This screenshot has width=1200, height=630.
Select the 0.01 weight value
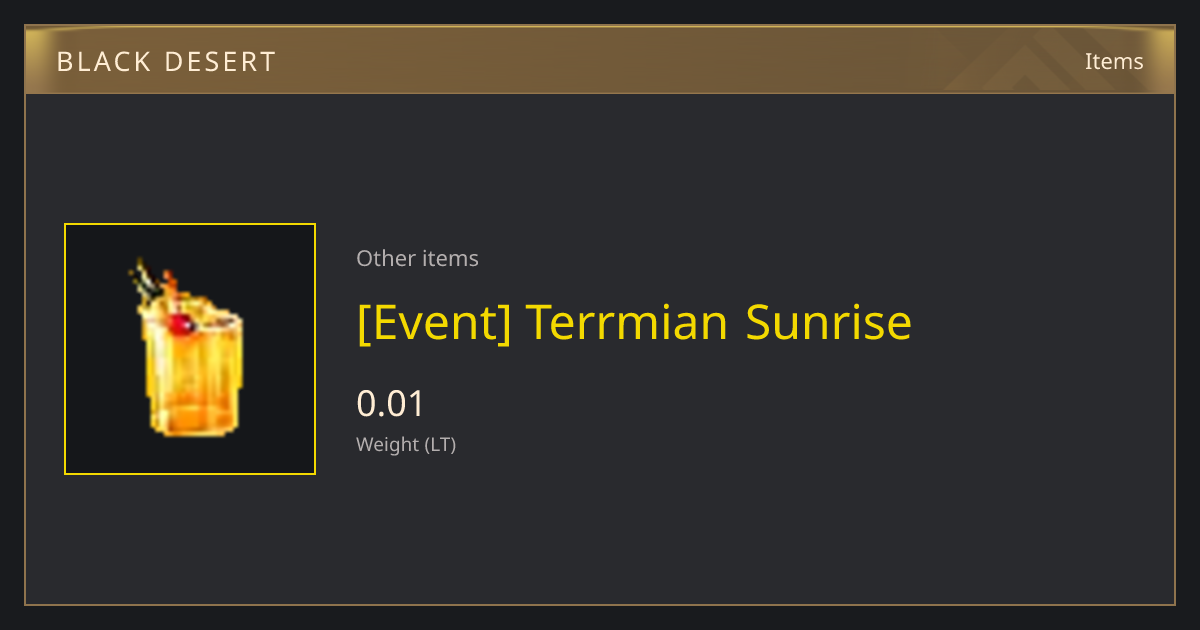click(x=391, y=404)
